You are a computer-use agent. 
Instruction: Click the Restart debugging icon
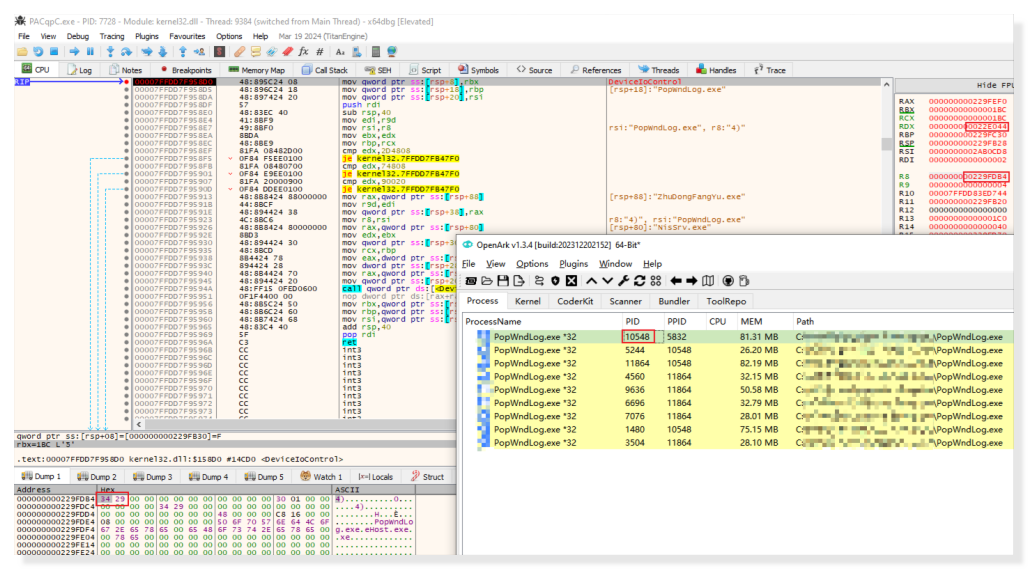39,51
